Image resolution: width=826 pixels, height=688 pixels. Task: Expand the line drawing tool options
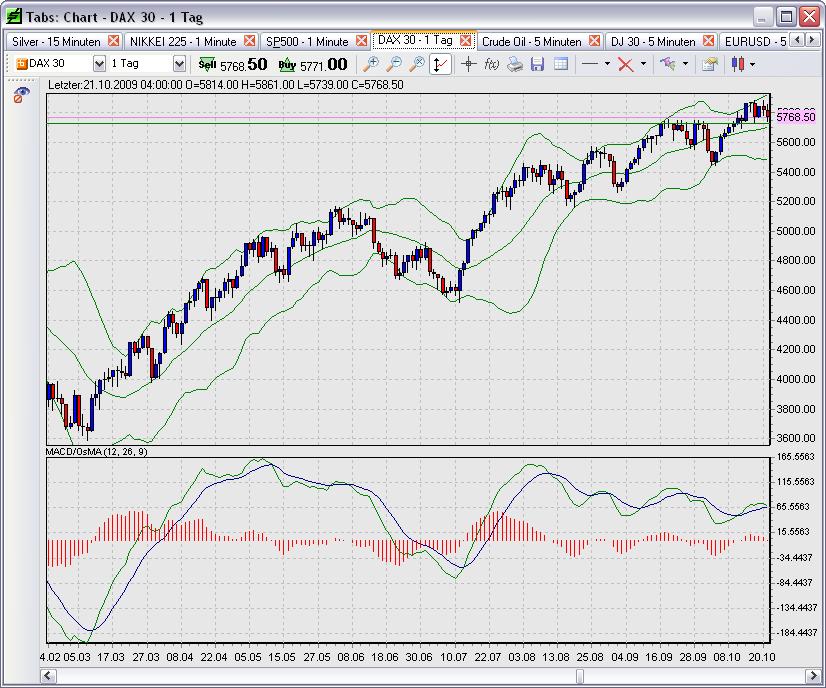607,64
